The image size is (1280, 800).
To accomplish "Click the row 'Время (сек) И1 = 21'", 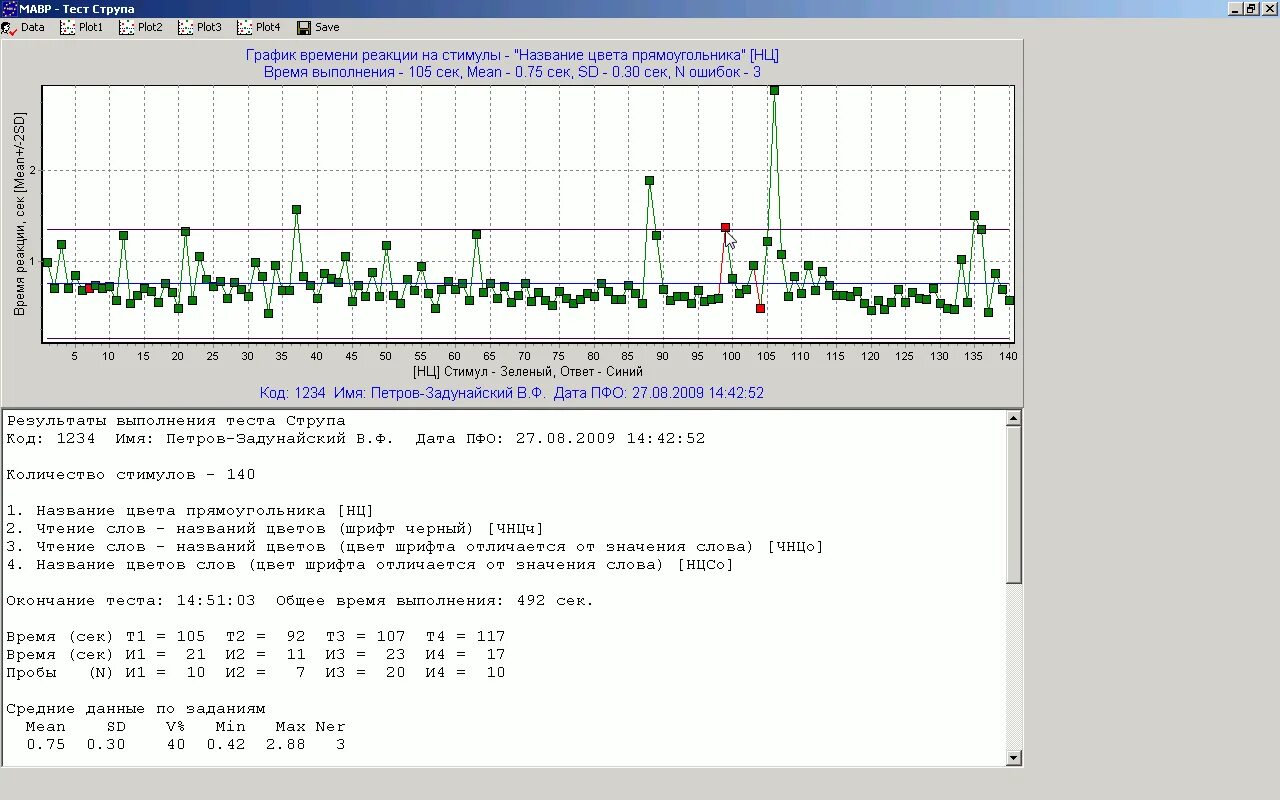I will [x=256, y=655].
